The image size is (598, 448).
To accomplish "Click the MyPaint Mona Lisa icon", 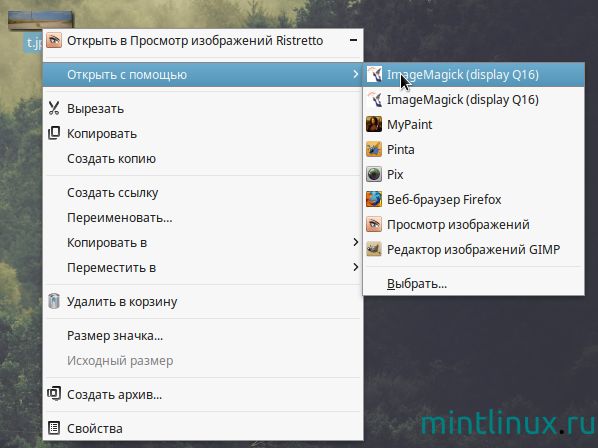I will coord(374,124).
